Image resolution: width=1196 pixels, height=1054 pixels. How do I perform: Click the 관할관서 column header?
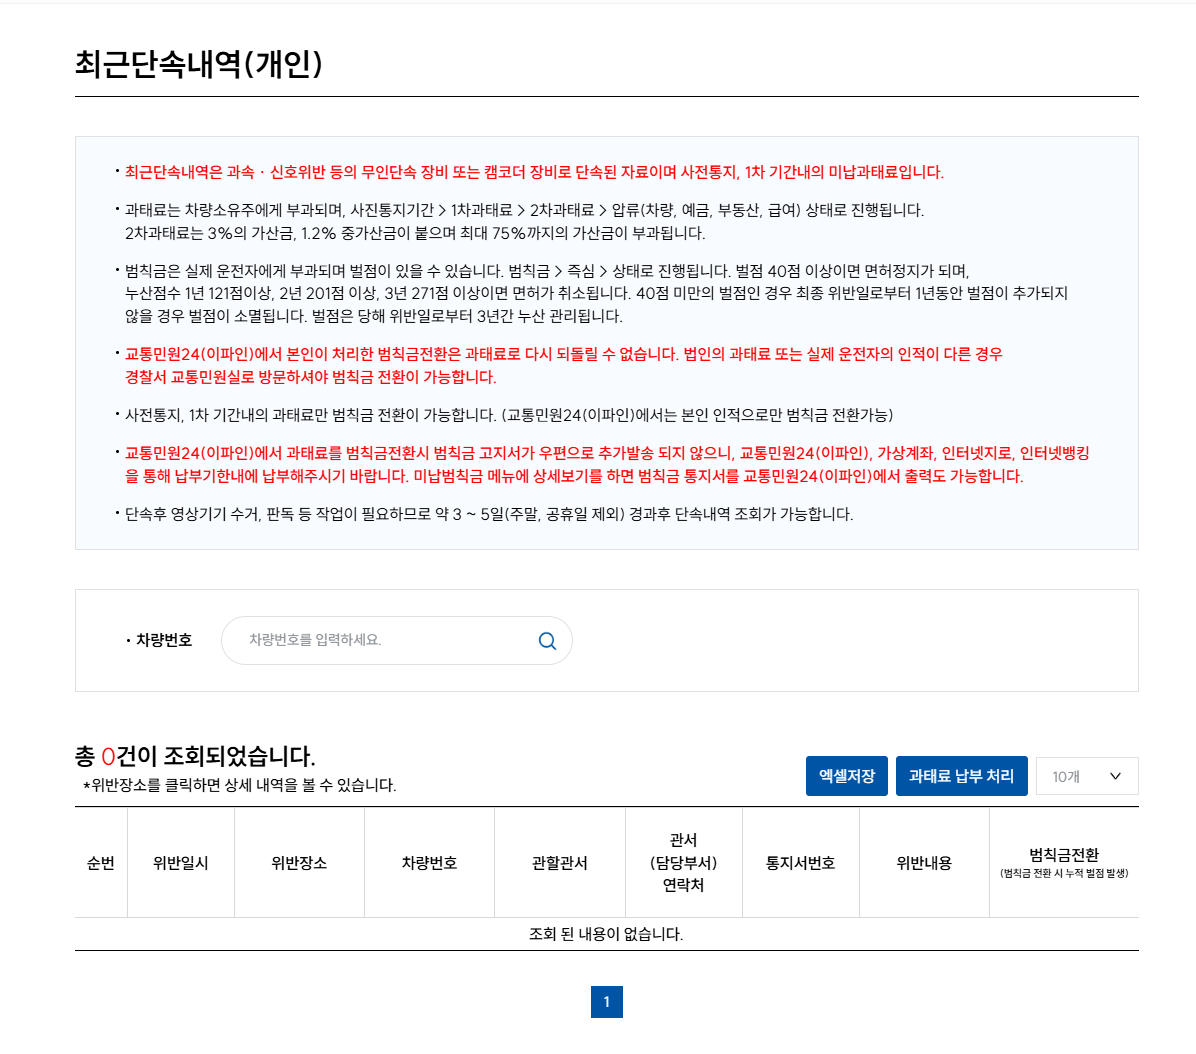560,861
